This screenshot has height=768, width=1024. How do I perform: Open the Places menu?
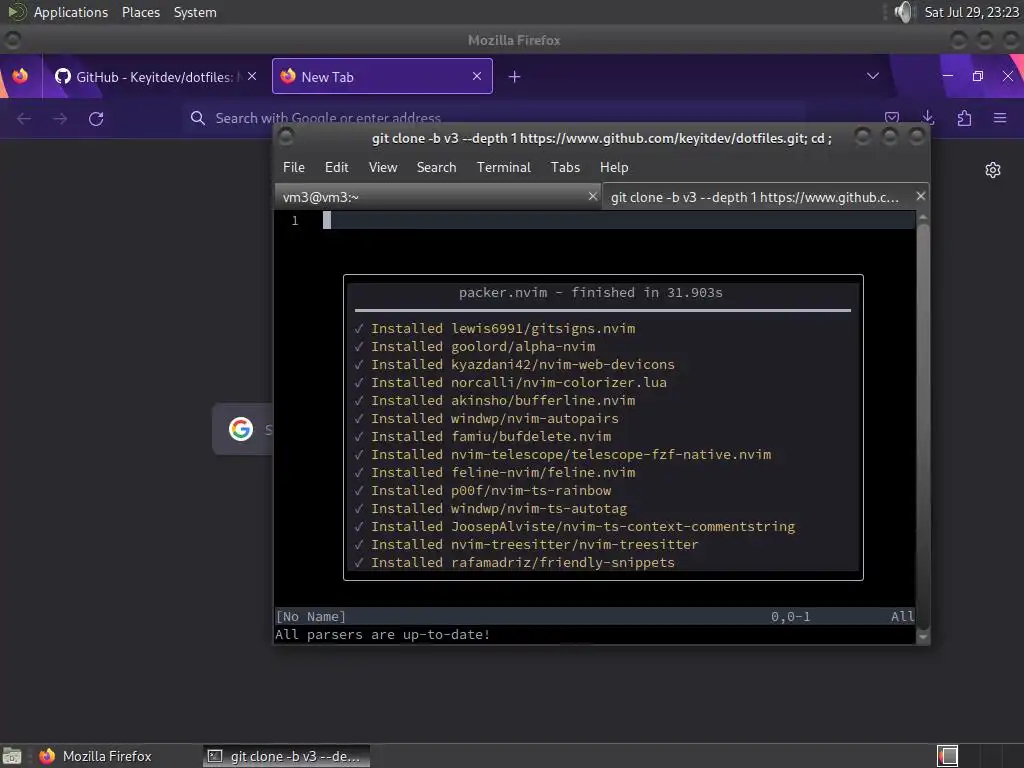[x=140, y=12]
